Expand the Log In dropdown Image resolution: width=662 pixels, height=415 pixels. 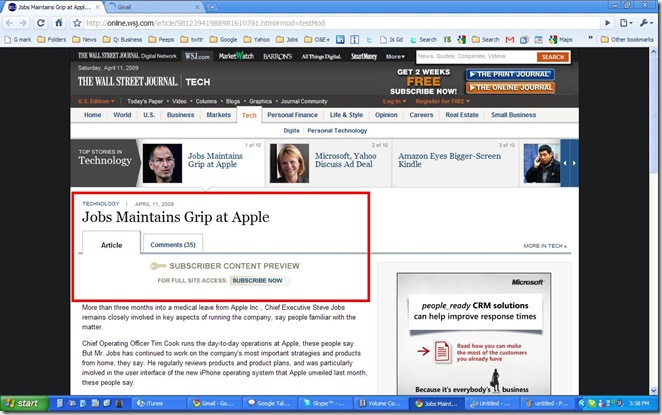click(x=394, y=101)
